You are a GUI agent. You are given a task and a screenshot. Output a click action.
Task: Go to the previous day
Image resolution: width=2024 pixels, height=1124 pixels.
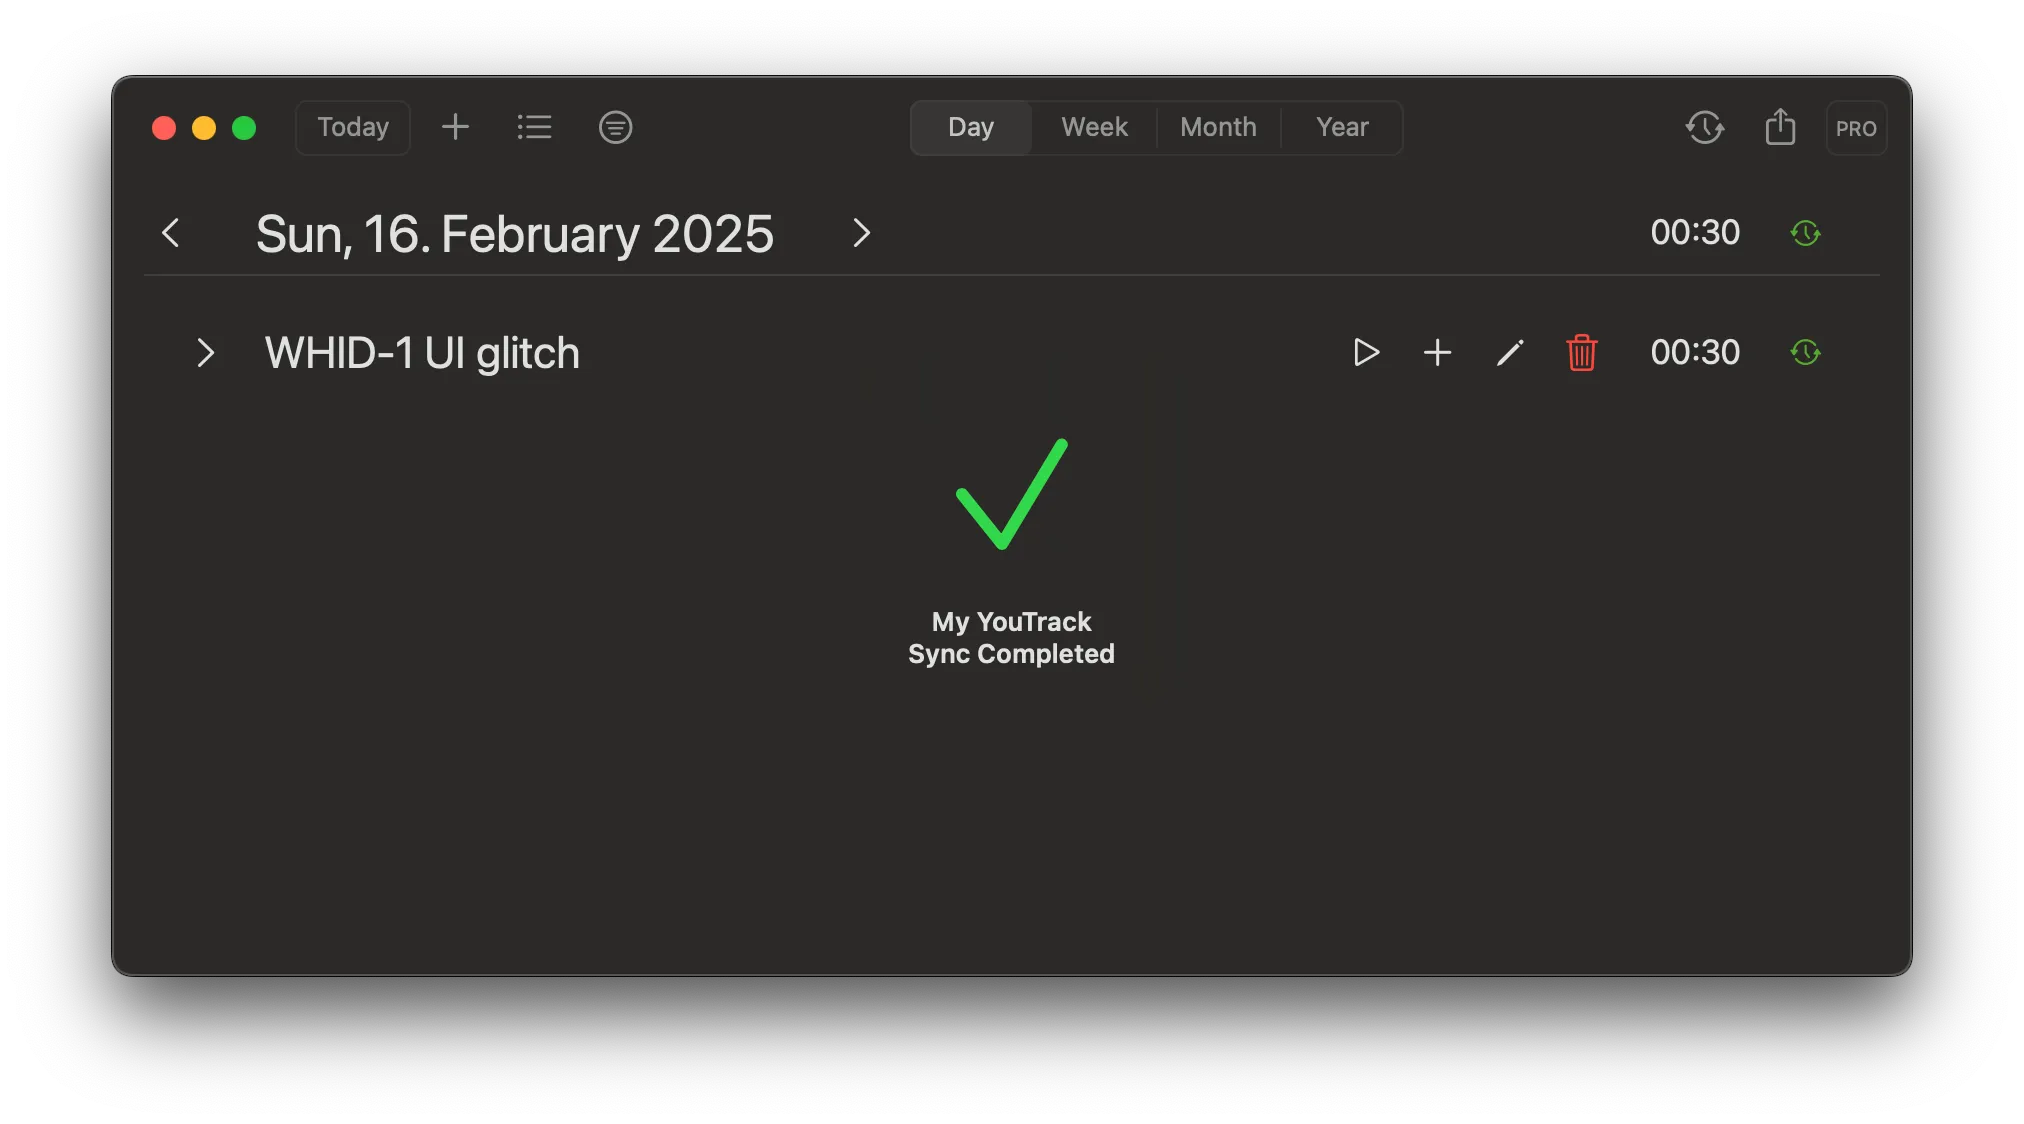[x=171, y=233]
